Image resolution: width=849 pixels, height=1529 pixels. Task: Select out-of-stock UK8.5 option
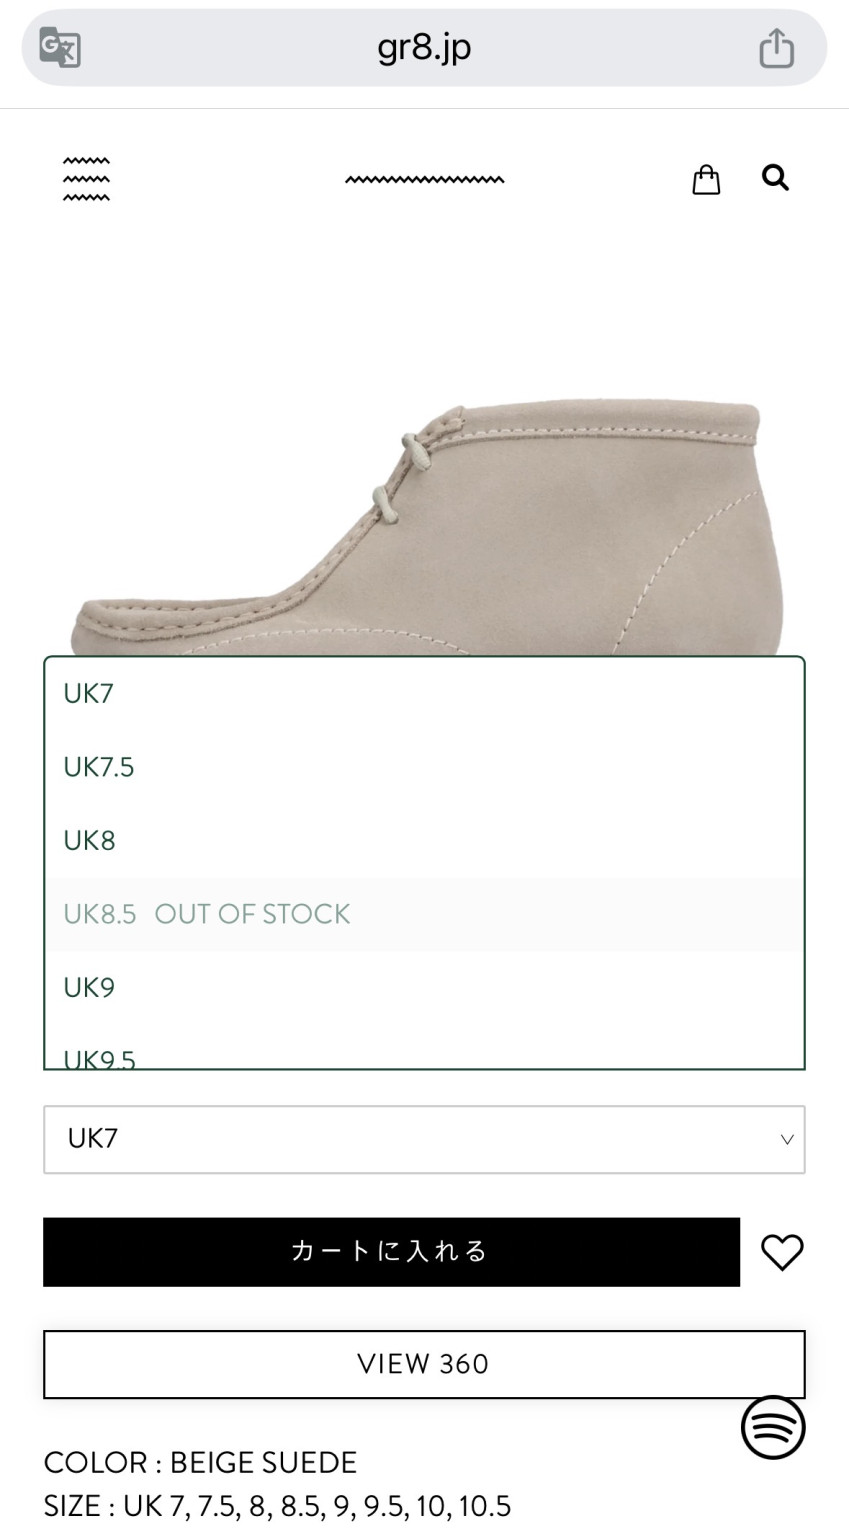click(424, 914)
